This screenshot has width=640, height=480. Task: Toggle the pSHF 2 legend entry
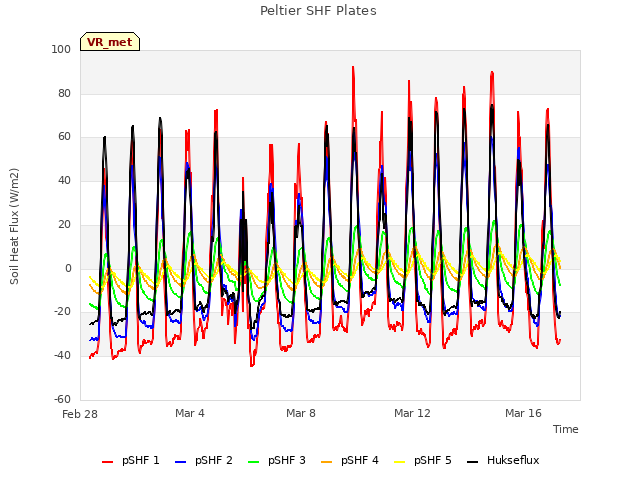(x=204, y=460)
